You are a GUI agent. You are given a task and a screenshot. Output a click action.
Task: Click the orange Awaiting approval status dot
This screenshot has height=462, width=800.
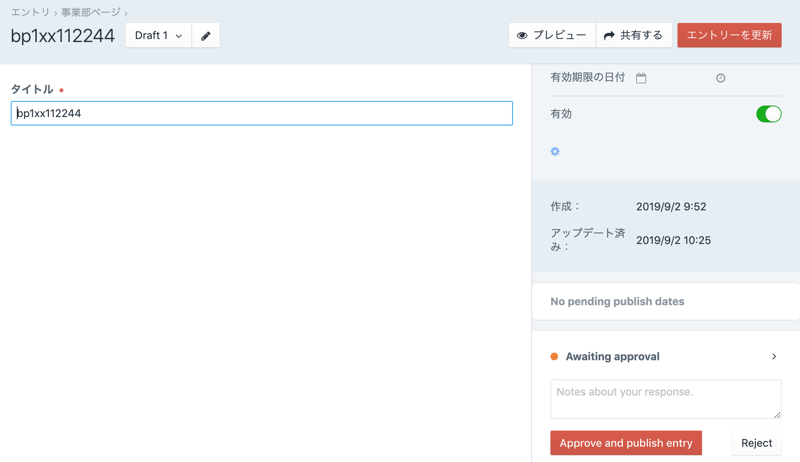(554, 357)
